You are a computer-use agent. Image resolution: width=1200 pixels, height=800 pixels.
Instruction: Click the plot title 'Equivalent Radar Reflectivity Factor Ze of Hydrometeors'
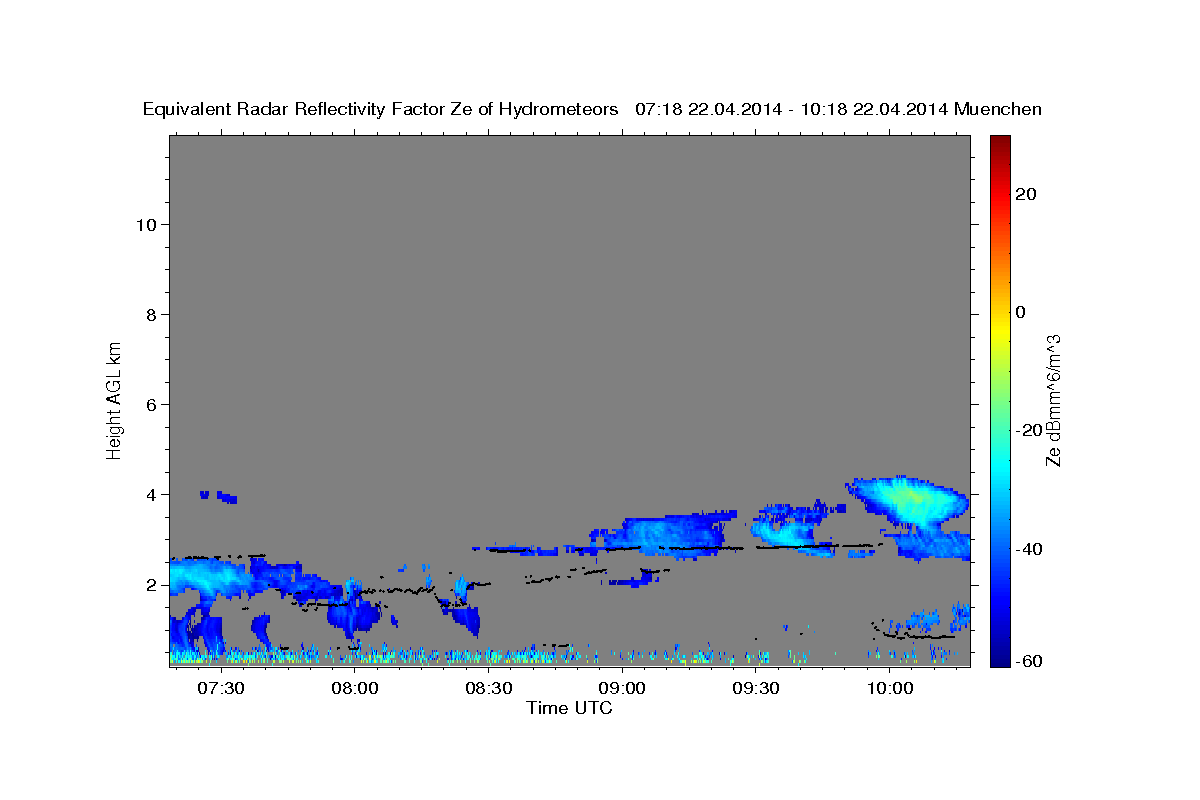(381, 109)
